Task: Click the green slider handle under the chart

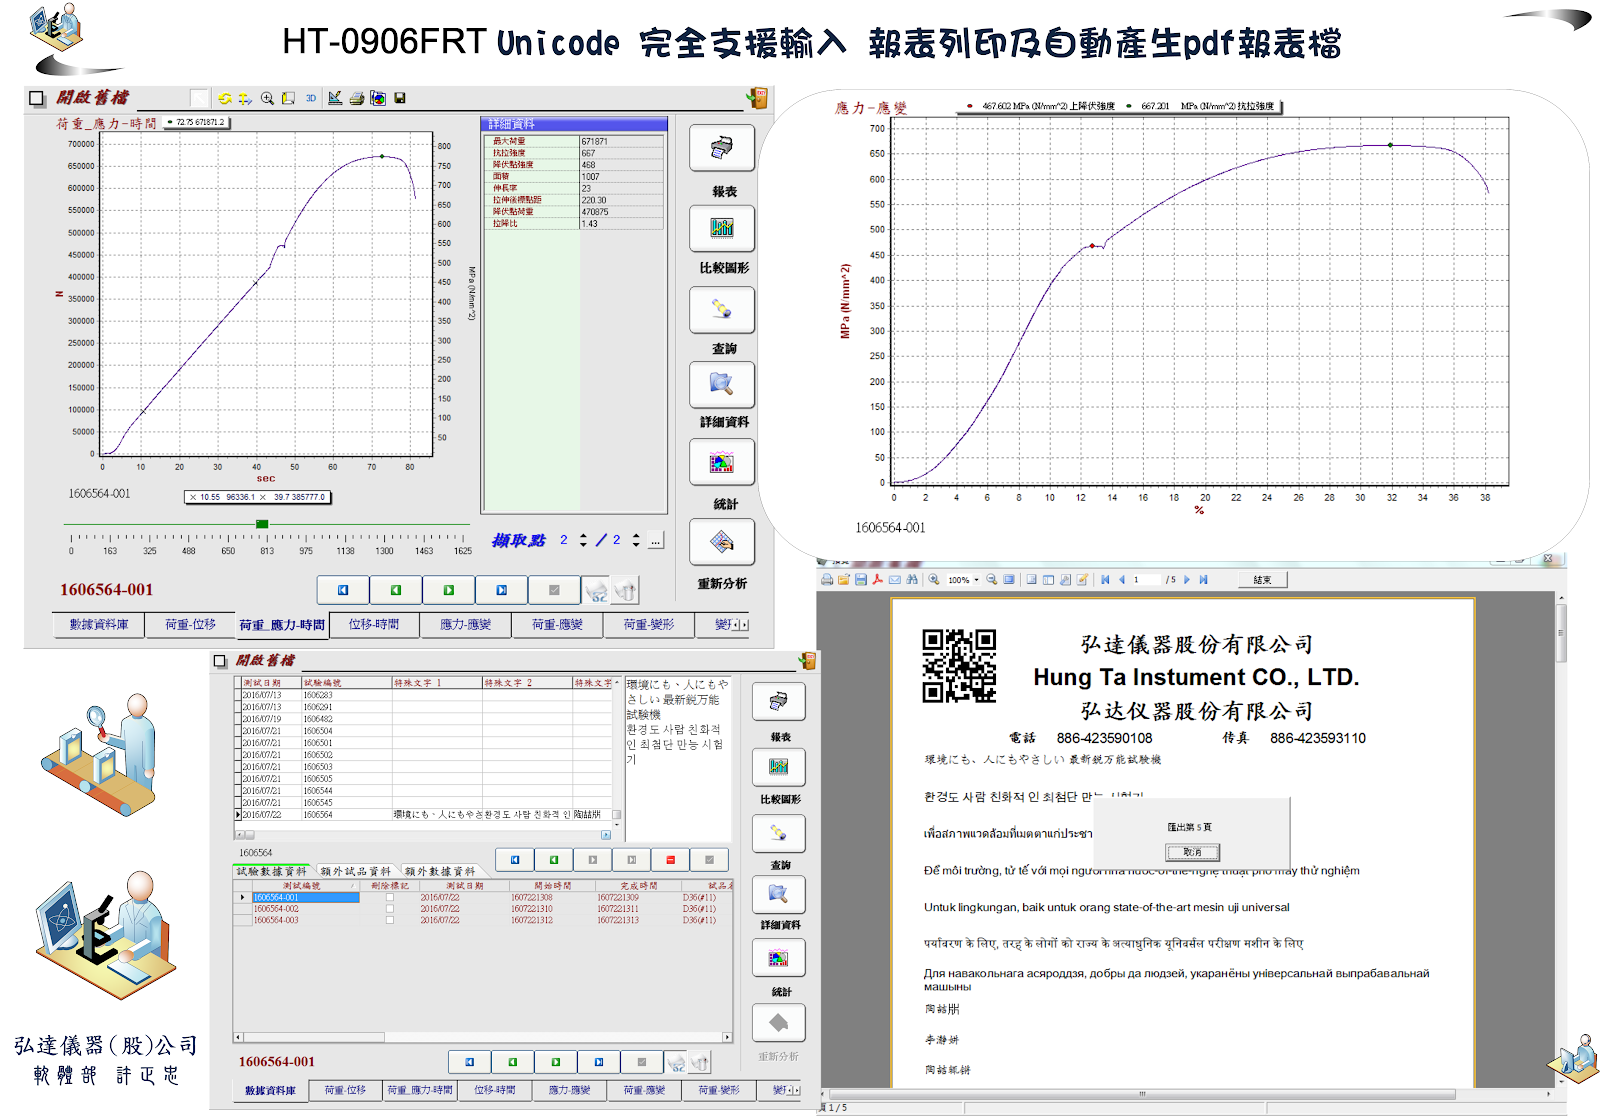Action: [262, 524]
